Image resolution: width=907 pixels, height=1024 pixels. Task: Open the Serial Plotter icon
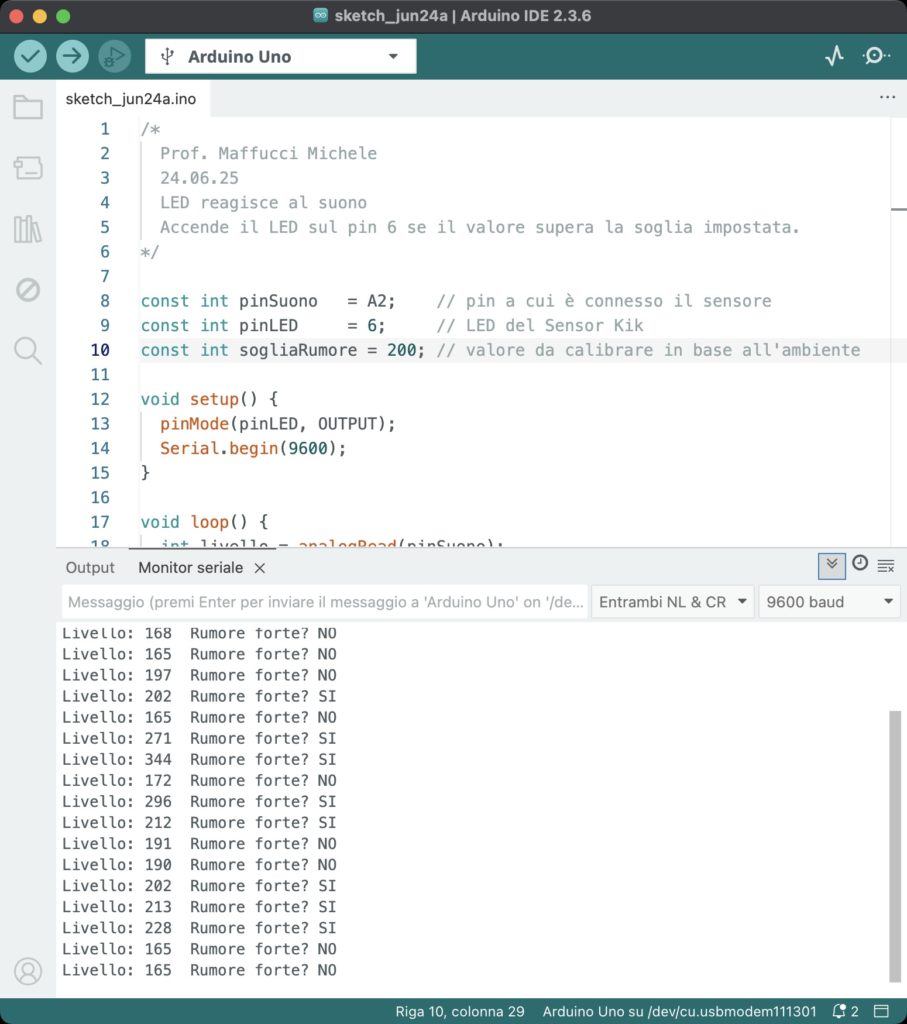tap(834, 56)
